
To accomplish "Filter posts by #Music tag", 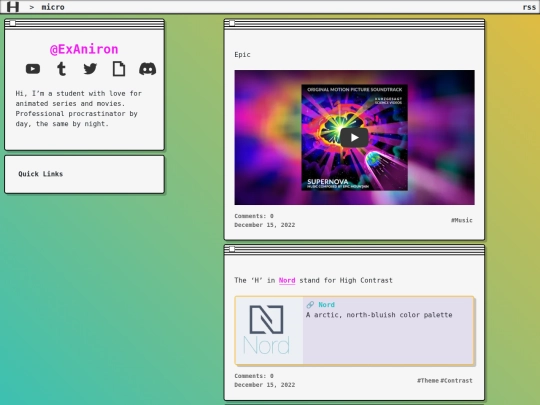I will click(462, 220).
